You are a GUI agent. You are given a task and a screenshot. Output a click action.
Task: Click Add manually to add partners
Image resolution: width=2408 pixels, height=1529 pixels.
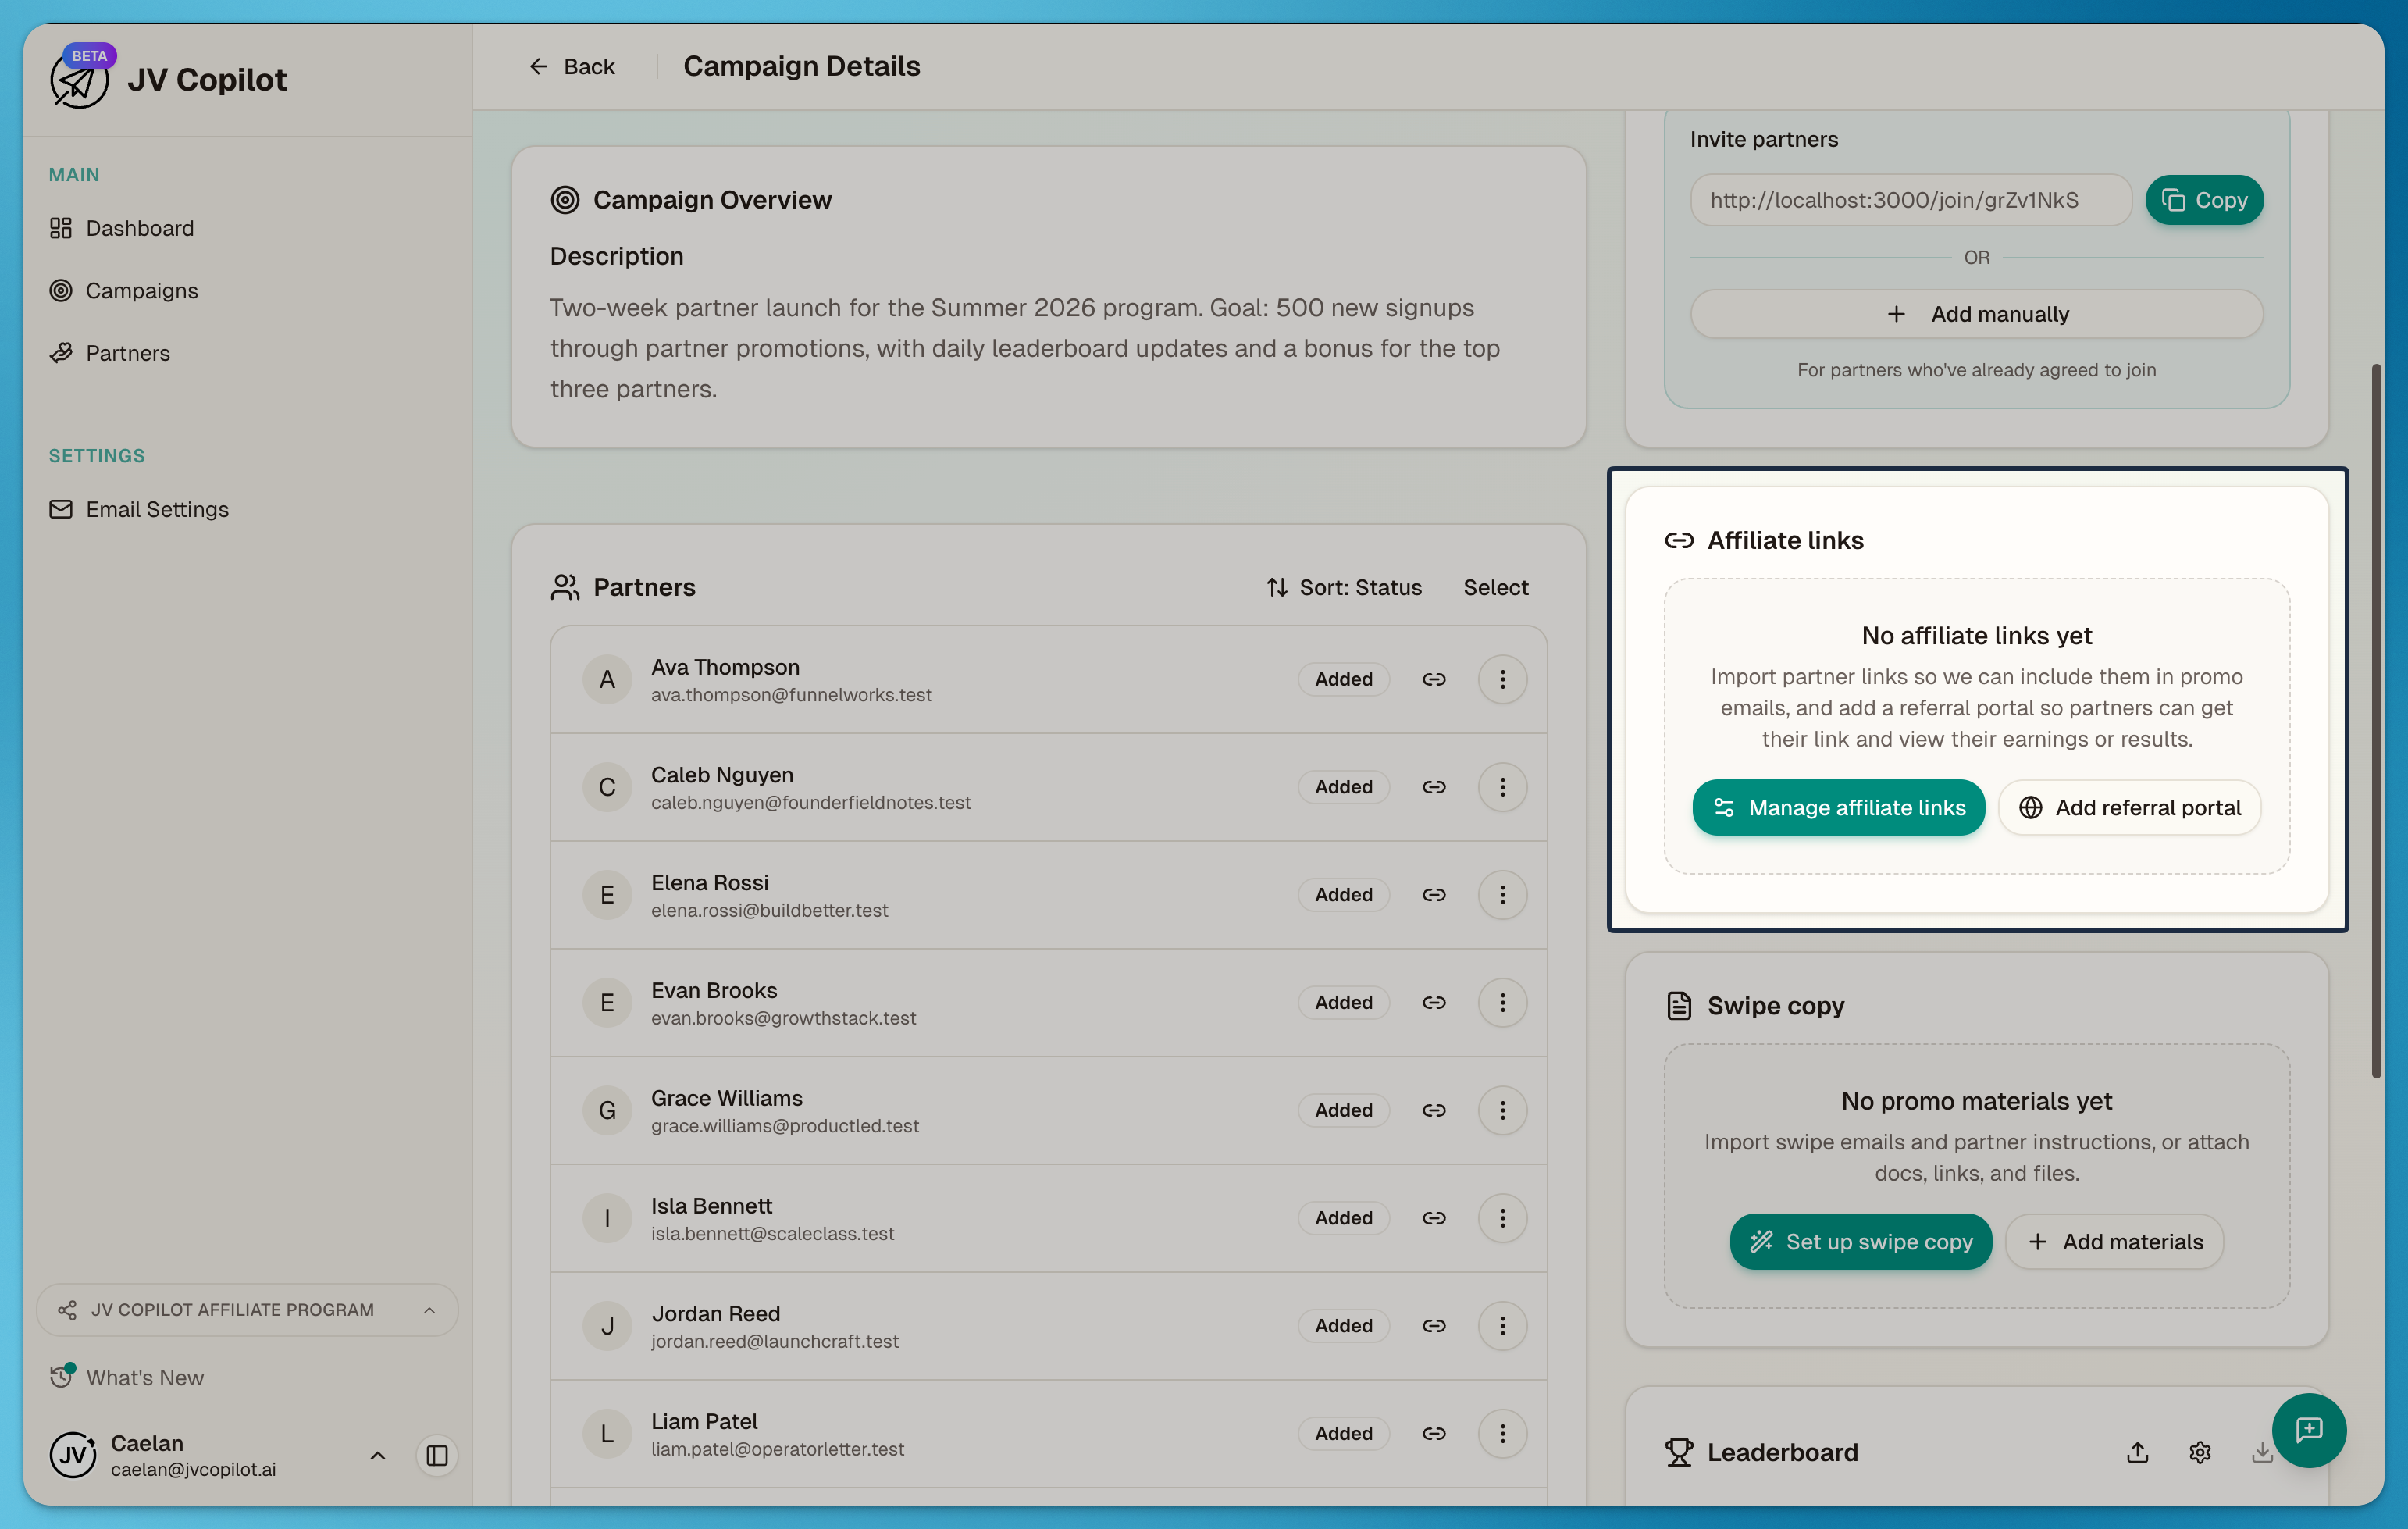1976,314
